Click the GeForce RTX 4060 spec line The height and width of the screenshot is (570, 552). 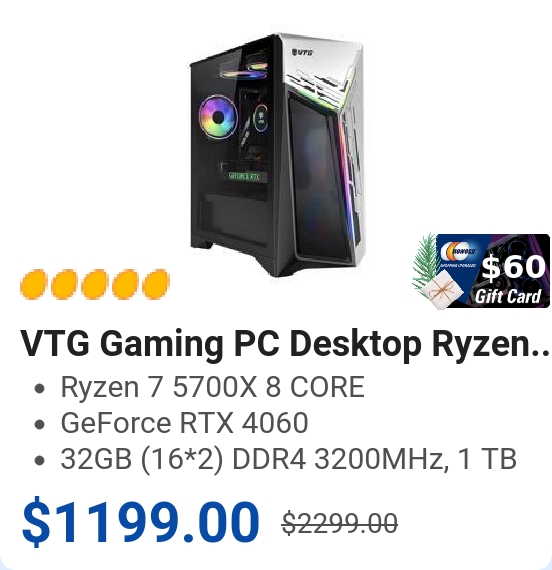click(184, 423)
